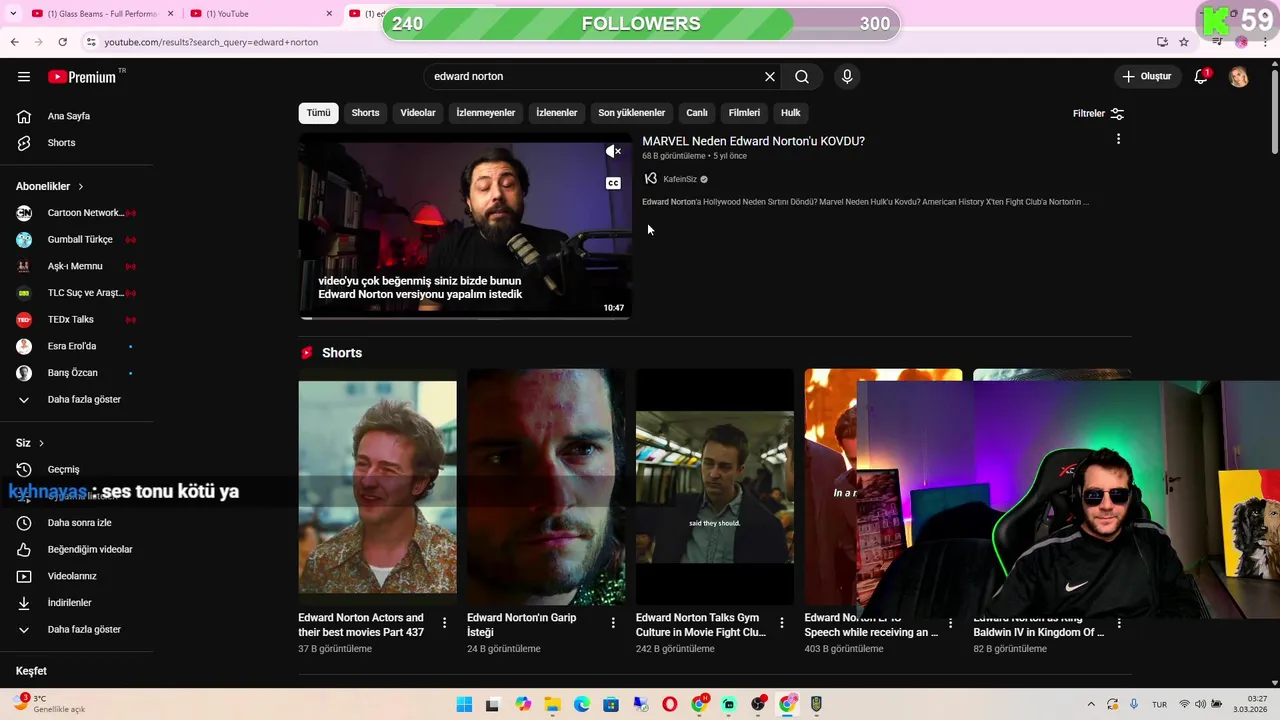
Task: Open the notifications bell
Action: (1201, 77)
